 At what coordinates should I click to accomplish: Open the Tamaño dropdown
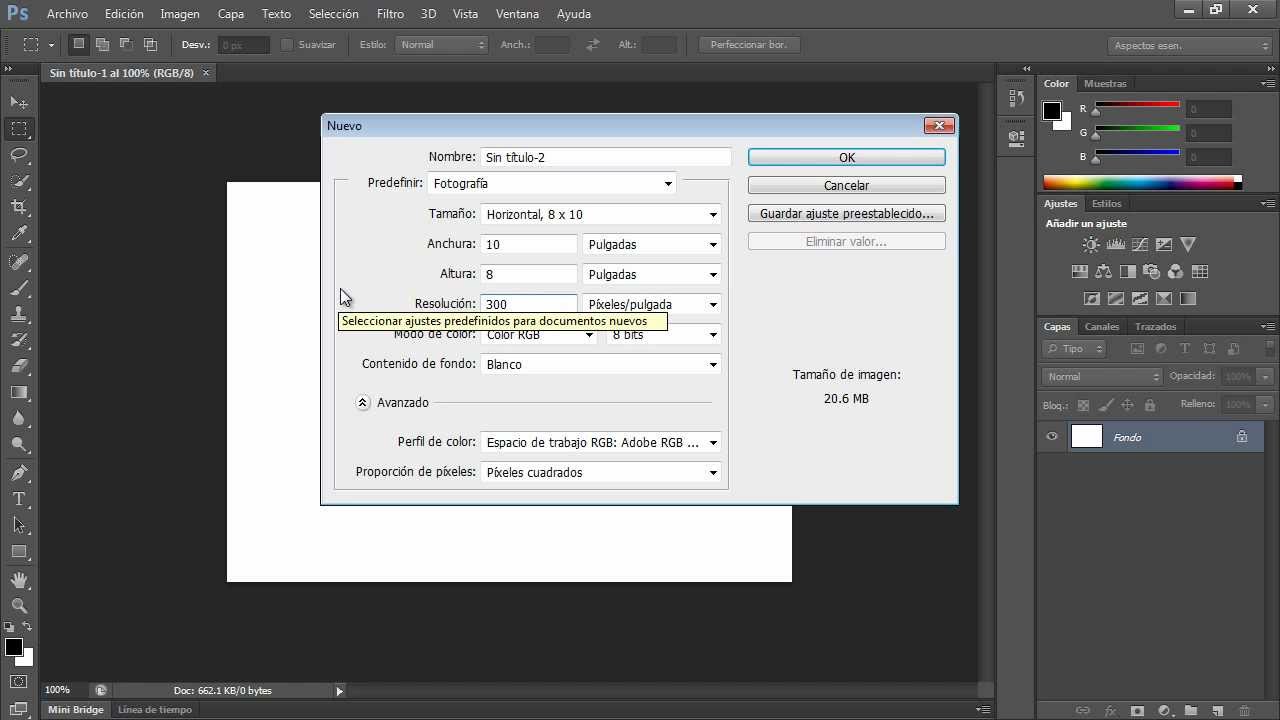click(601, 214)
